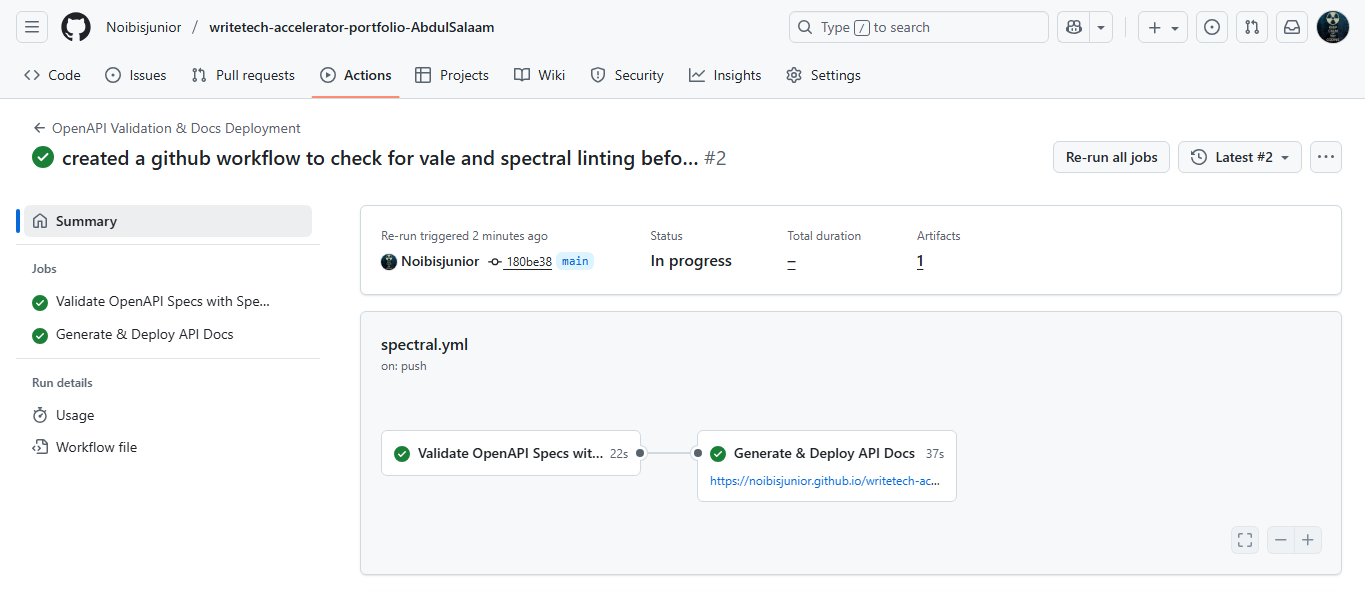Image resolution: width=1365 pixels, height=591 pixels.
Task: Open GitHub Copilot chat
Action: click(x=1073, y=27)
